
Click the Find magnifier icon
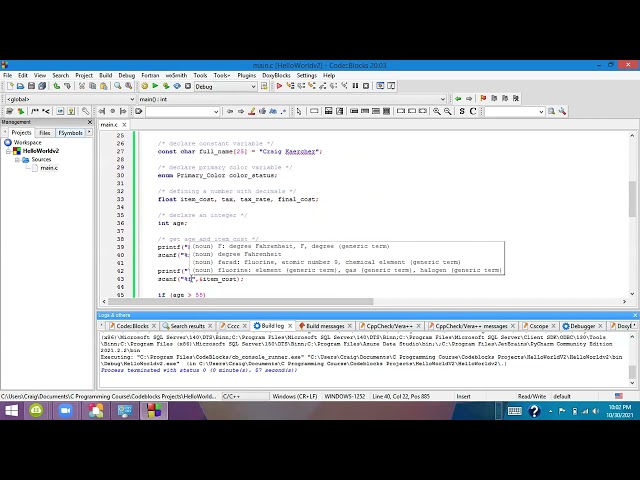[118, 86]
